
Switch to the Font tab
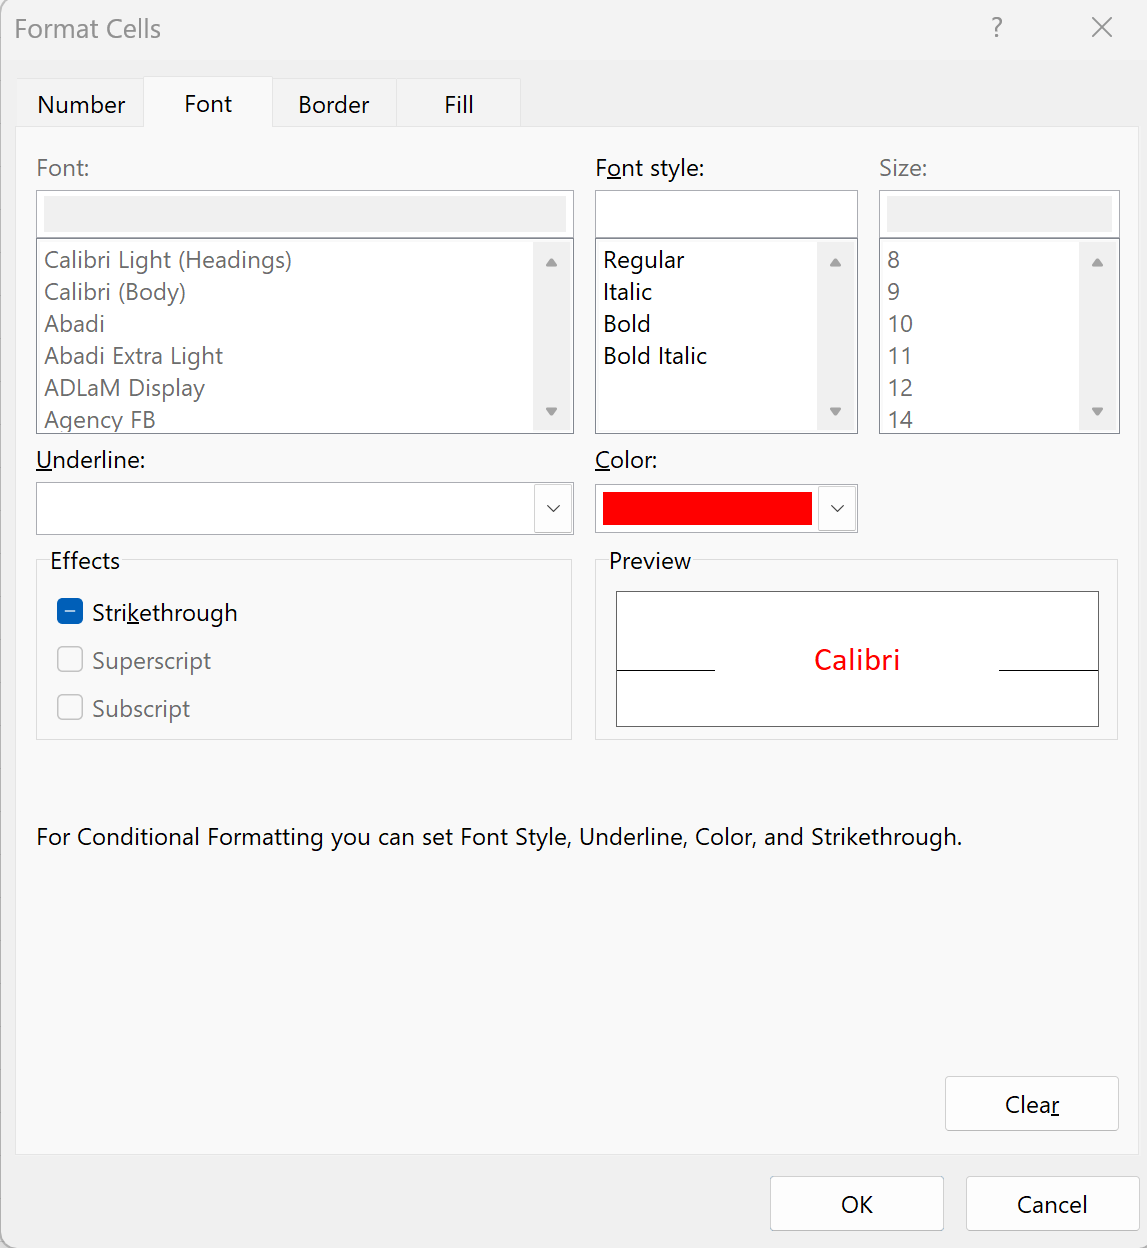(208, 103)
